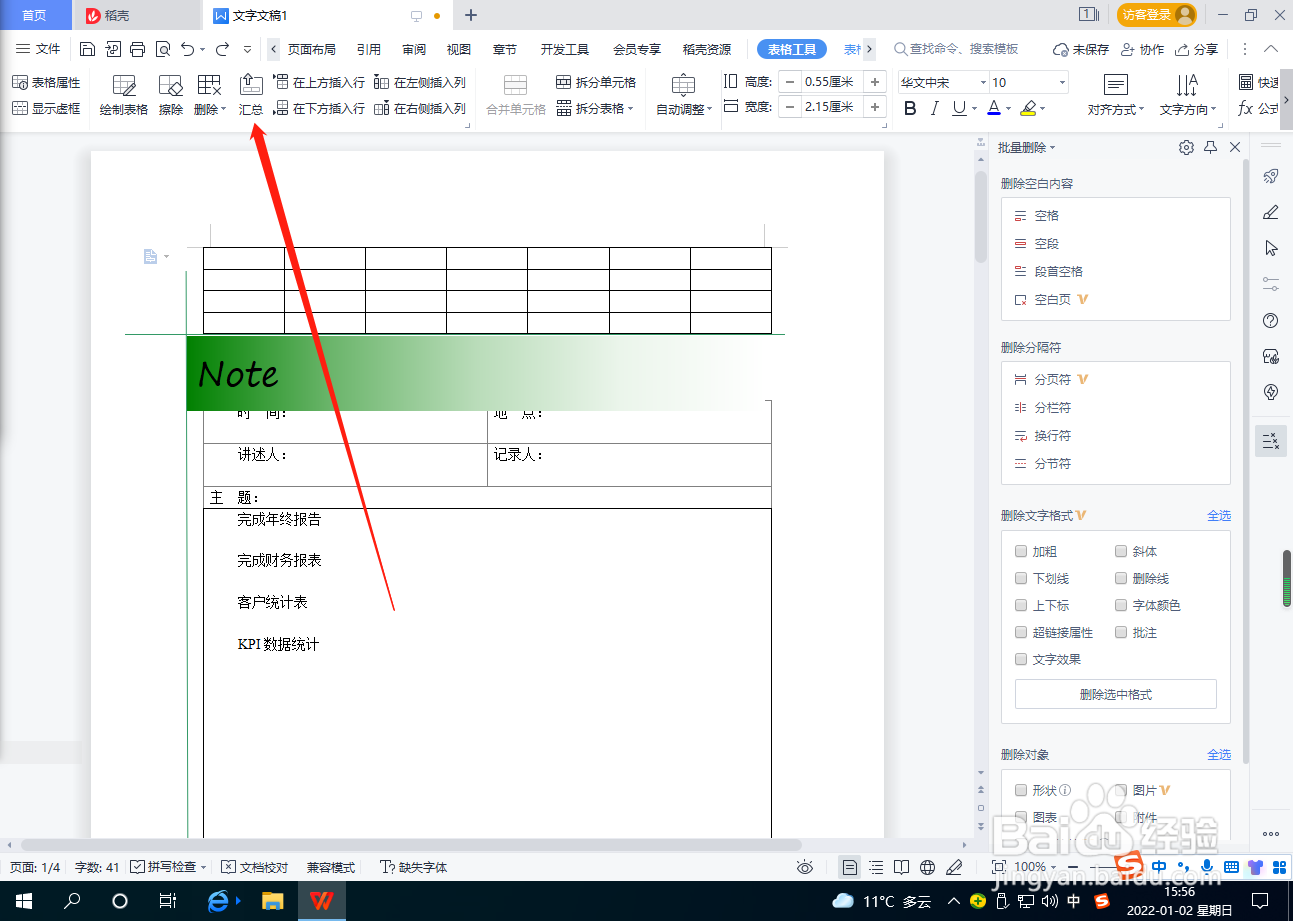This screenshot has width=1293, height=921.
Task: Pin the 批量删除 side panel
Action: [1210, 147]
